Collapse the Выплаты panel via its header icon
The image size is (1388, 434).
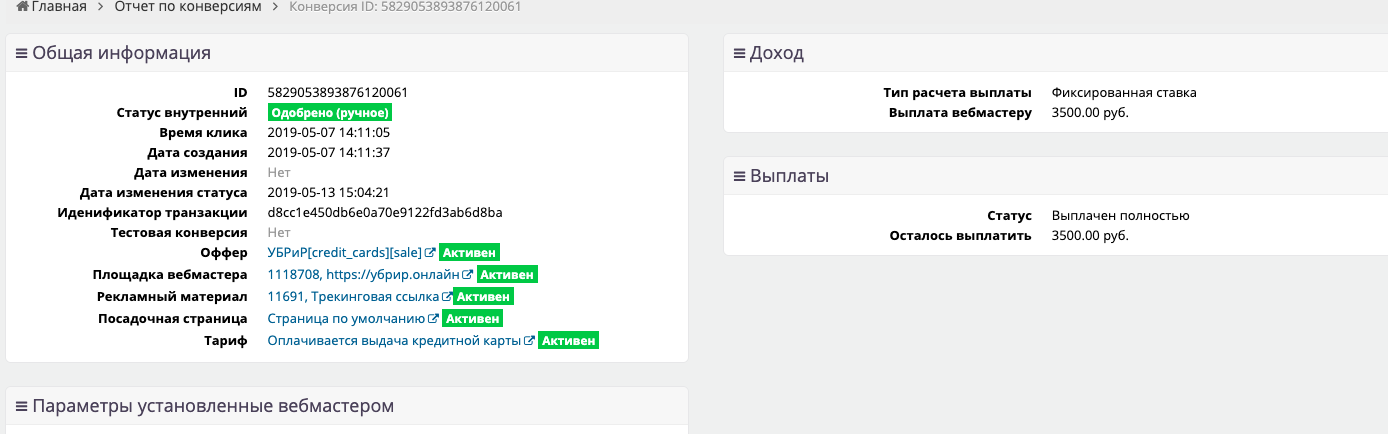point(739,177)
